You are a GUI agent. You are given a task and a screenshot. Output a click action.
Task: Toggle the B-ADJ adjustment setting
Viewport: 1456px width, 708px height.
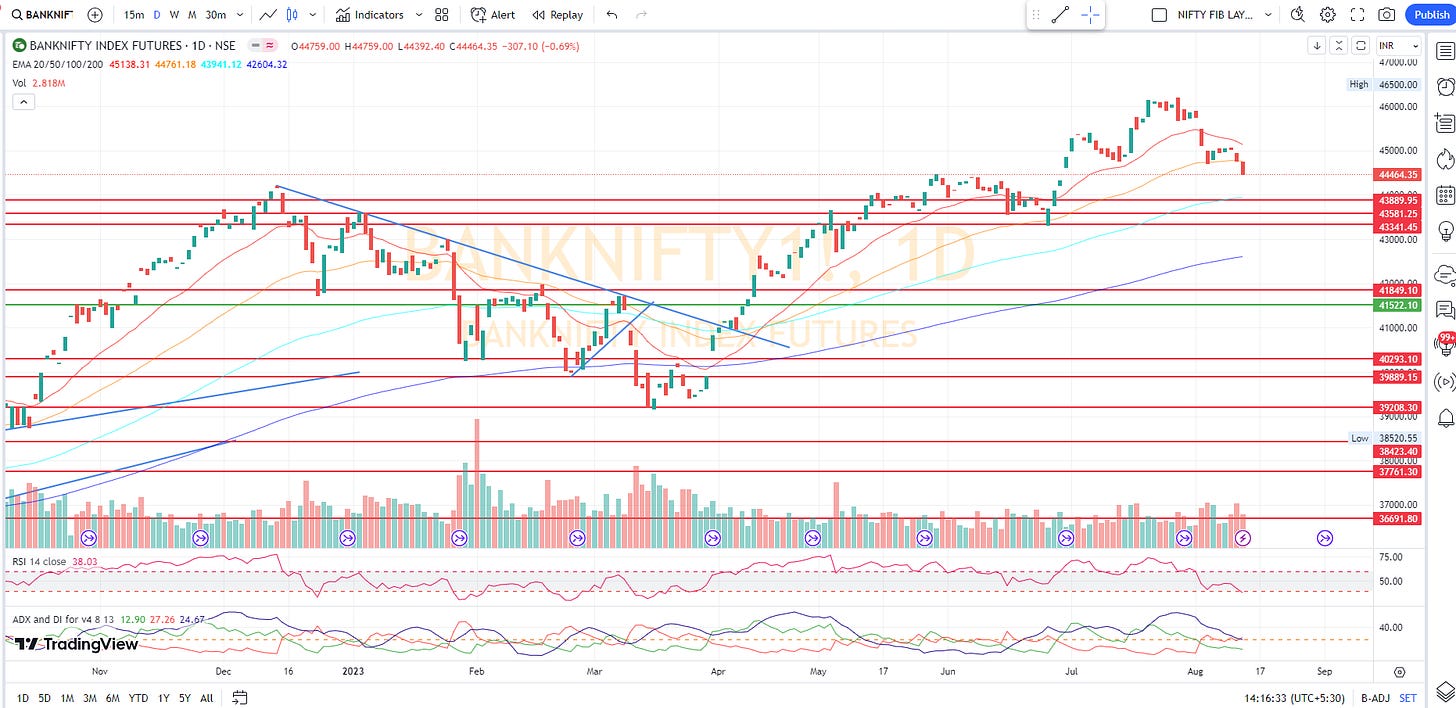(1375, 698)
